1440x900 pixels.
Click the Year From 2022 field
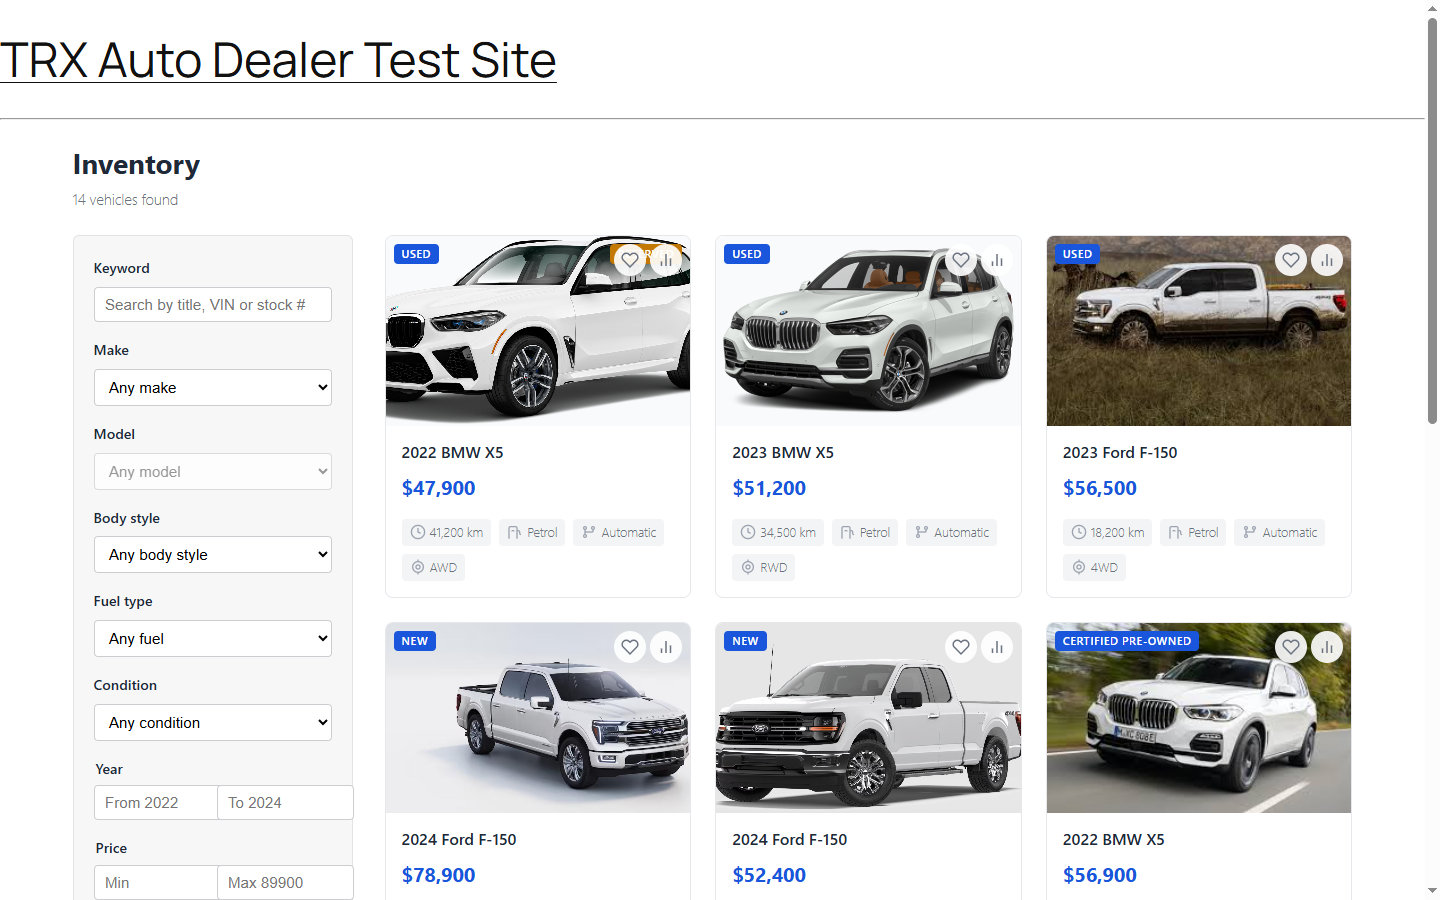tap(156, 803)
